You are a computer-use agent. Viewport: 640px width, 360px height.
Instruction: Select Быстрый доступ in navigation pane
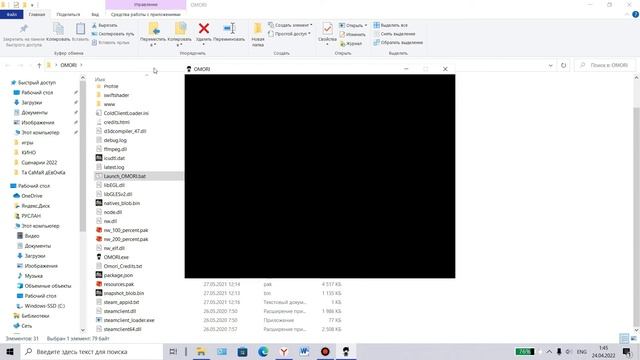click(x=37, y=82)
